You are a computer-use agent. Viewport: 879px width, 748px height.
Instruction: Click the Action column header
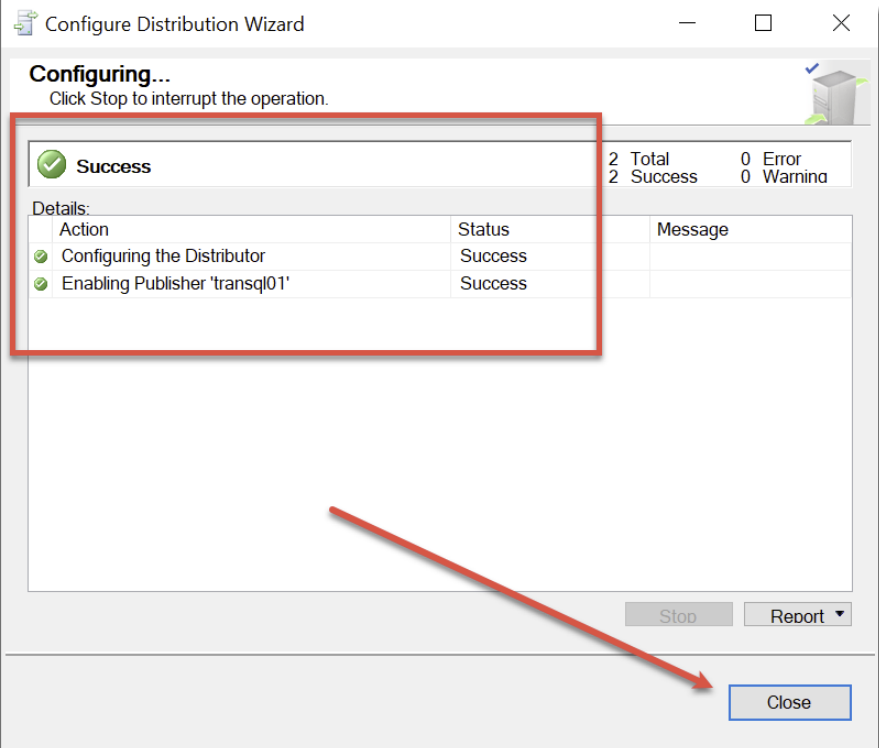coord(252,229)
